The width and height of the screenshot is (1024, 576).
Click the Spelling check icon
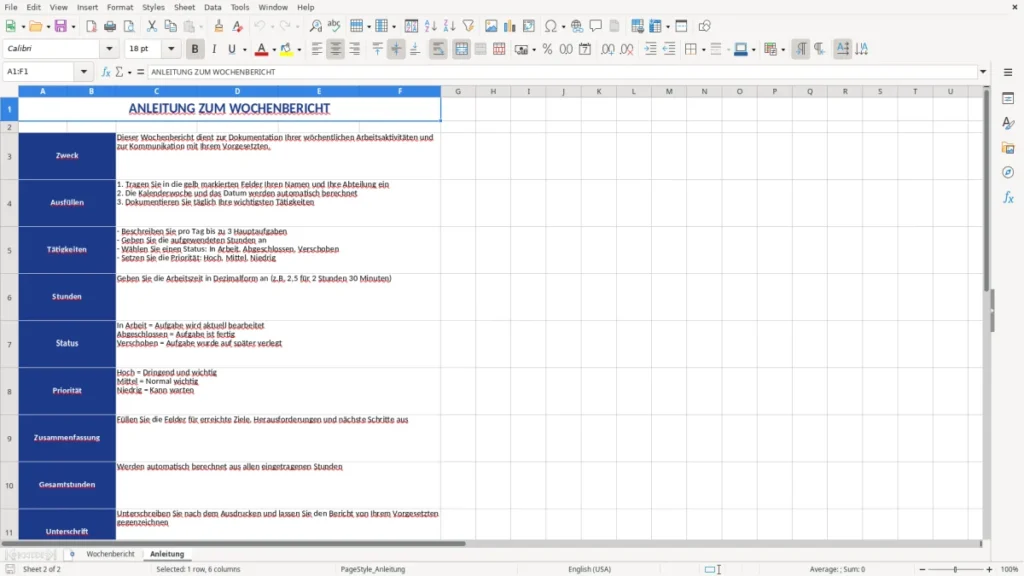click(x=334, y=26)
